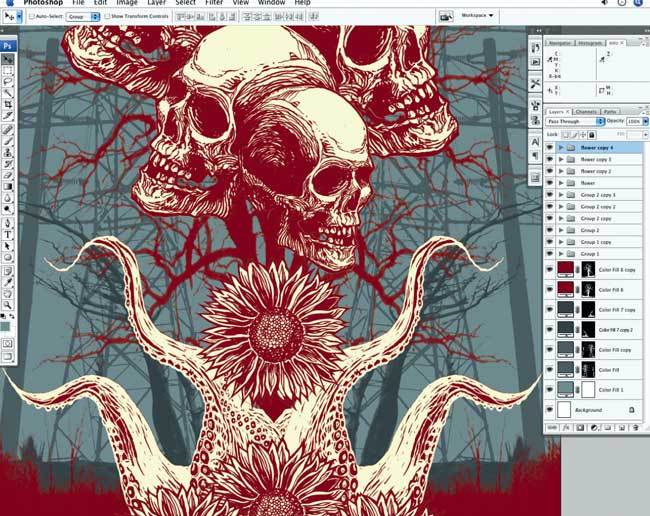Select the Pen tool
650x516 pixels.
pos(8,223)
